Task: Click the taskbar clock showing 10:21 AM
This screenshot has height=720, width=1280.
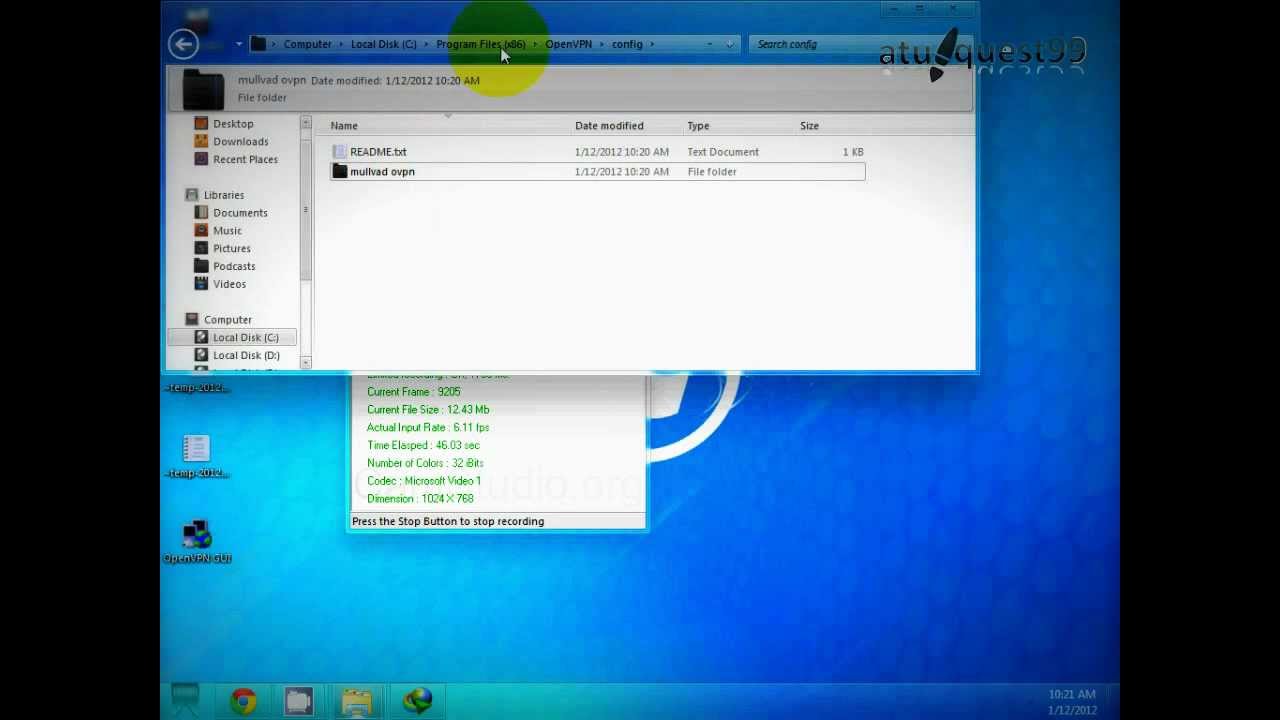Action: click(1071, 694)
